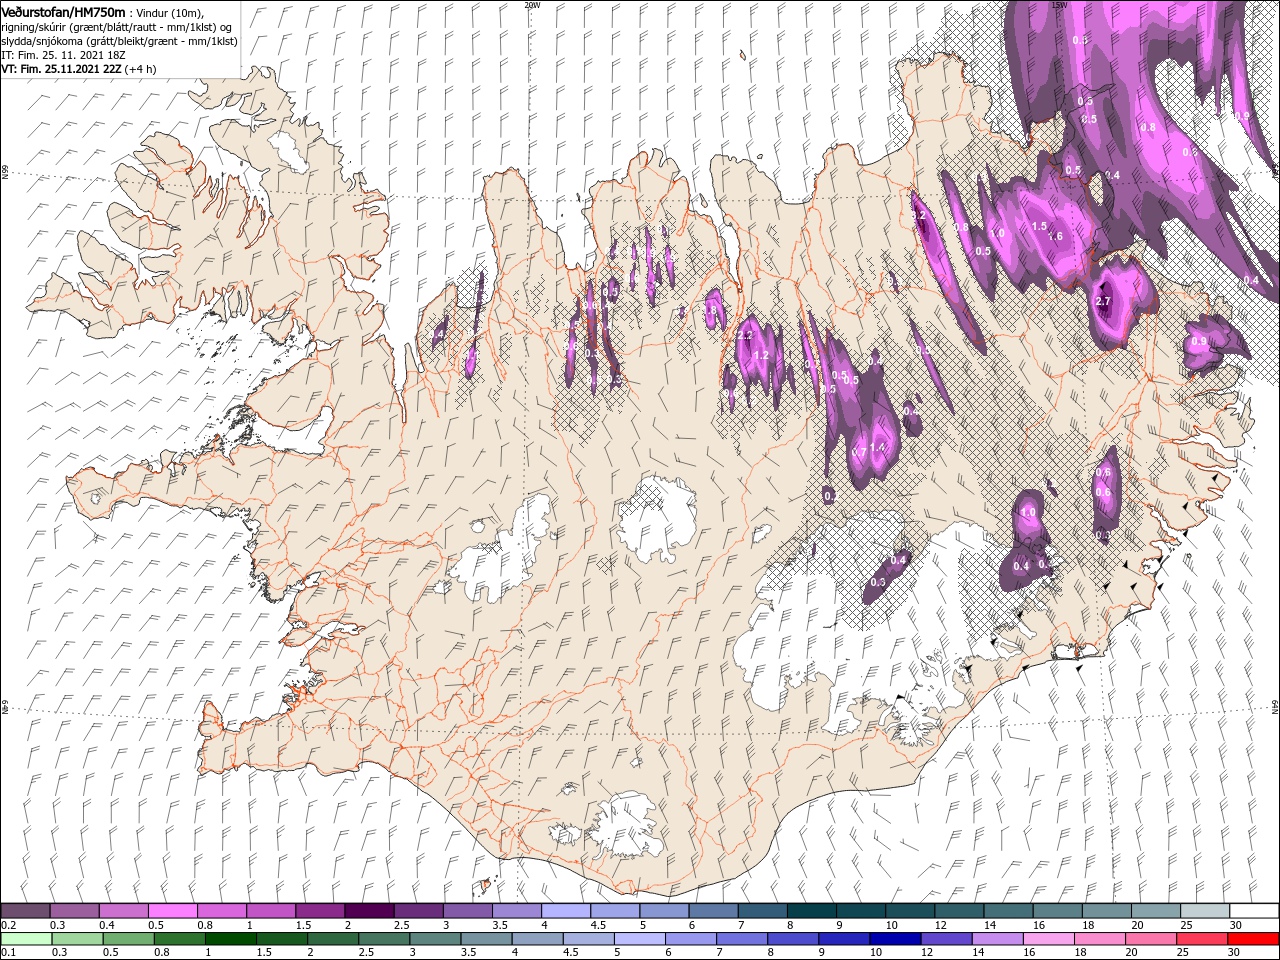Image resolution: width=1280 pixels, height=960 pixels.
Task: Pick white 30 swatch in top legend row
Action: [x=1254, y=911]
